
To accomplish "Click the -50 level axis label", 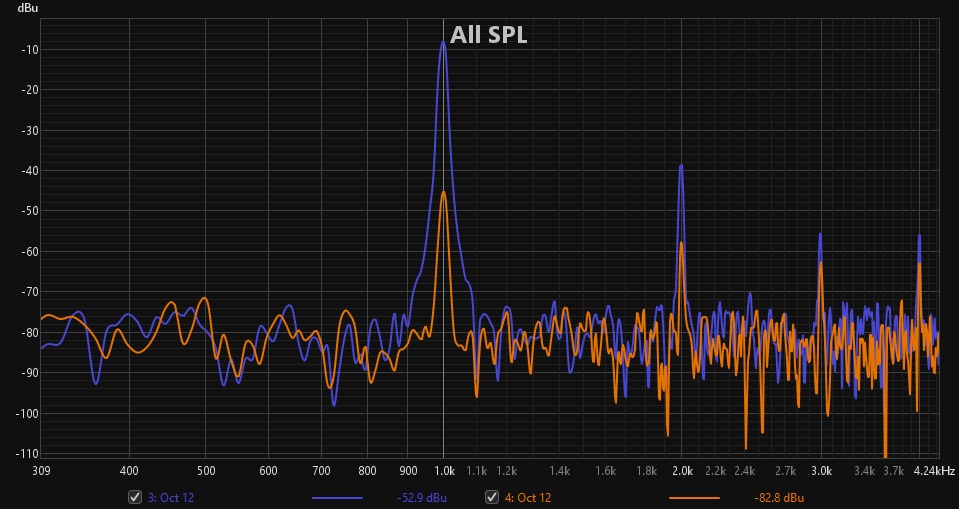I will [29, 211].
